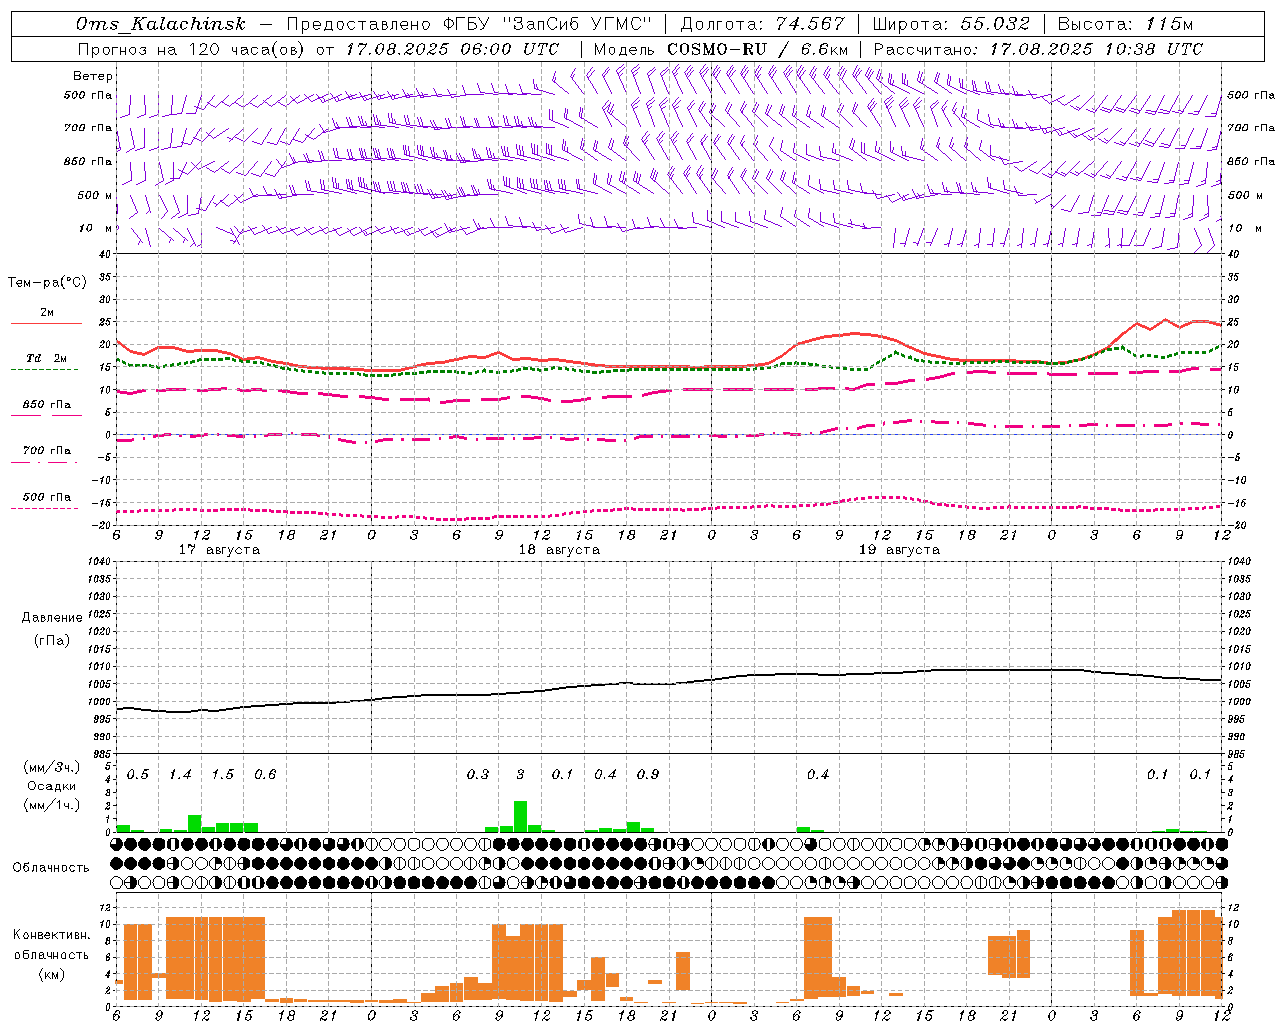This screenshot has height=1024, width=1280.
Task: Select the 18 августа date label
Action: (559, 550)
